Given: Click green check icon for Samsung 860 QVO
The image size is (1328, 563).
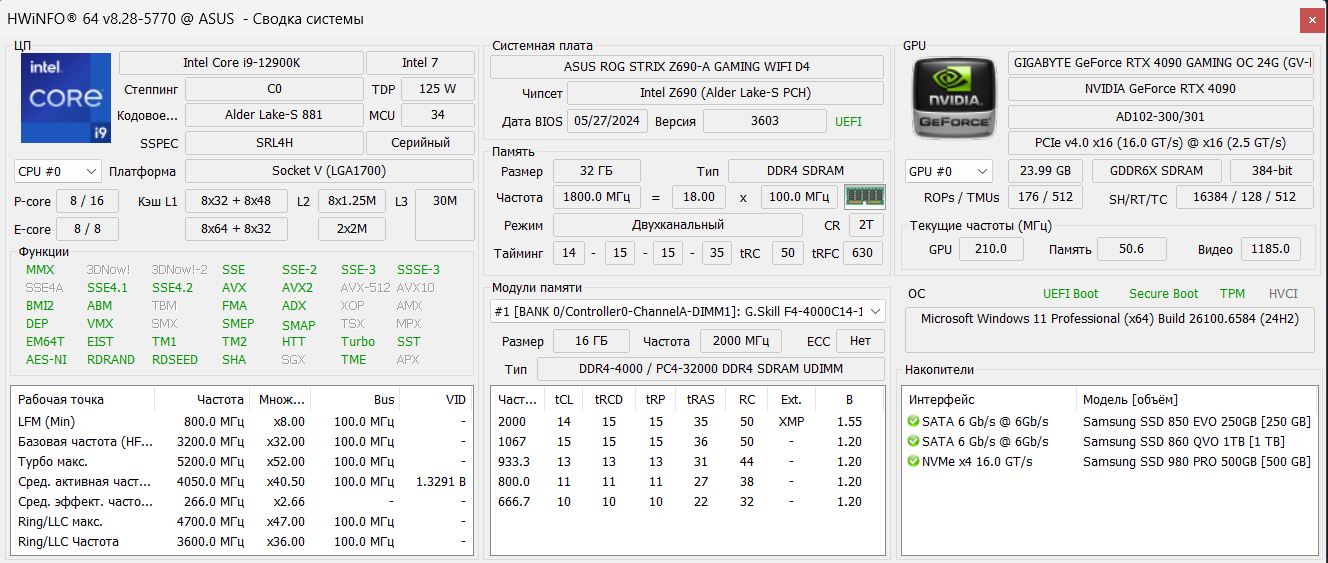Looking at the screenshot, I should pos(913,441).
